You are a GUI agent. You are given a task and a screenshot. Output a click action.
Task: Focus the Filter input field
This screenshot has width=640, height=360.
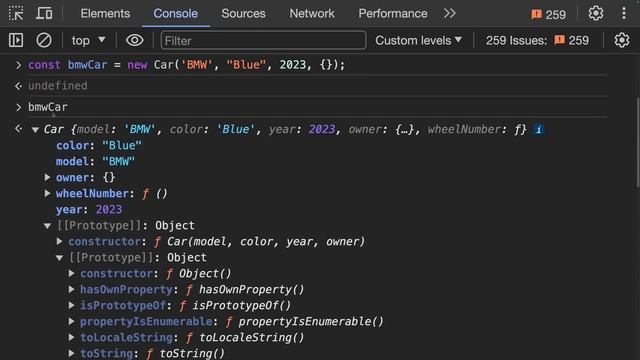[263, 40]
